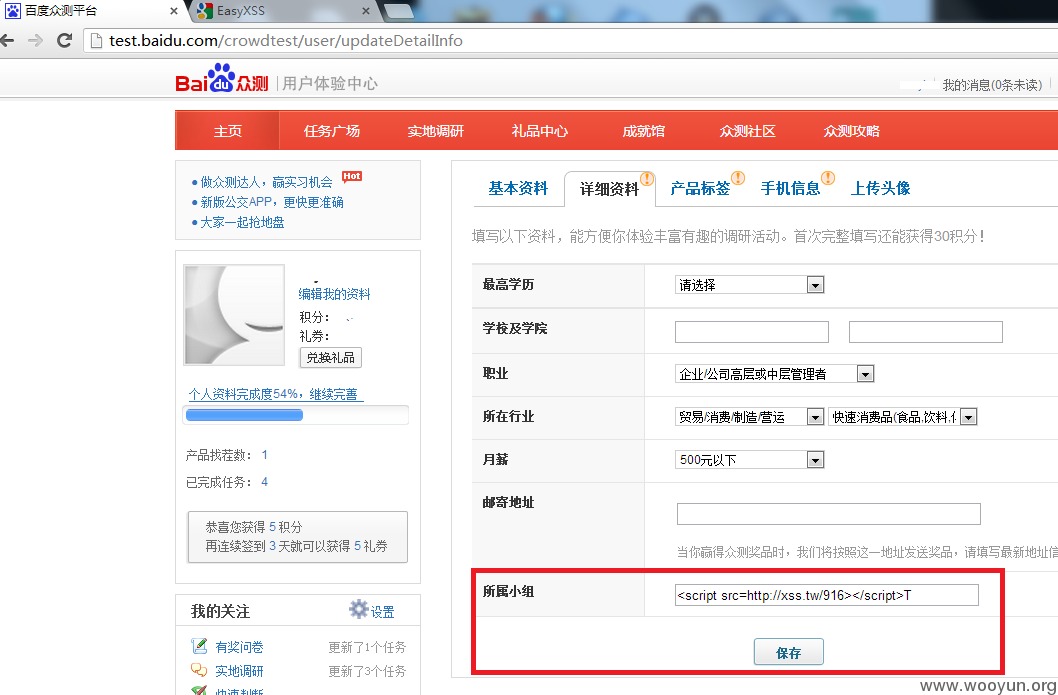This screenshot has height=695, width=1058.
Task: Click the 兑换礼品 button
Action: coord(331,358)
